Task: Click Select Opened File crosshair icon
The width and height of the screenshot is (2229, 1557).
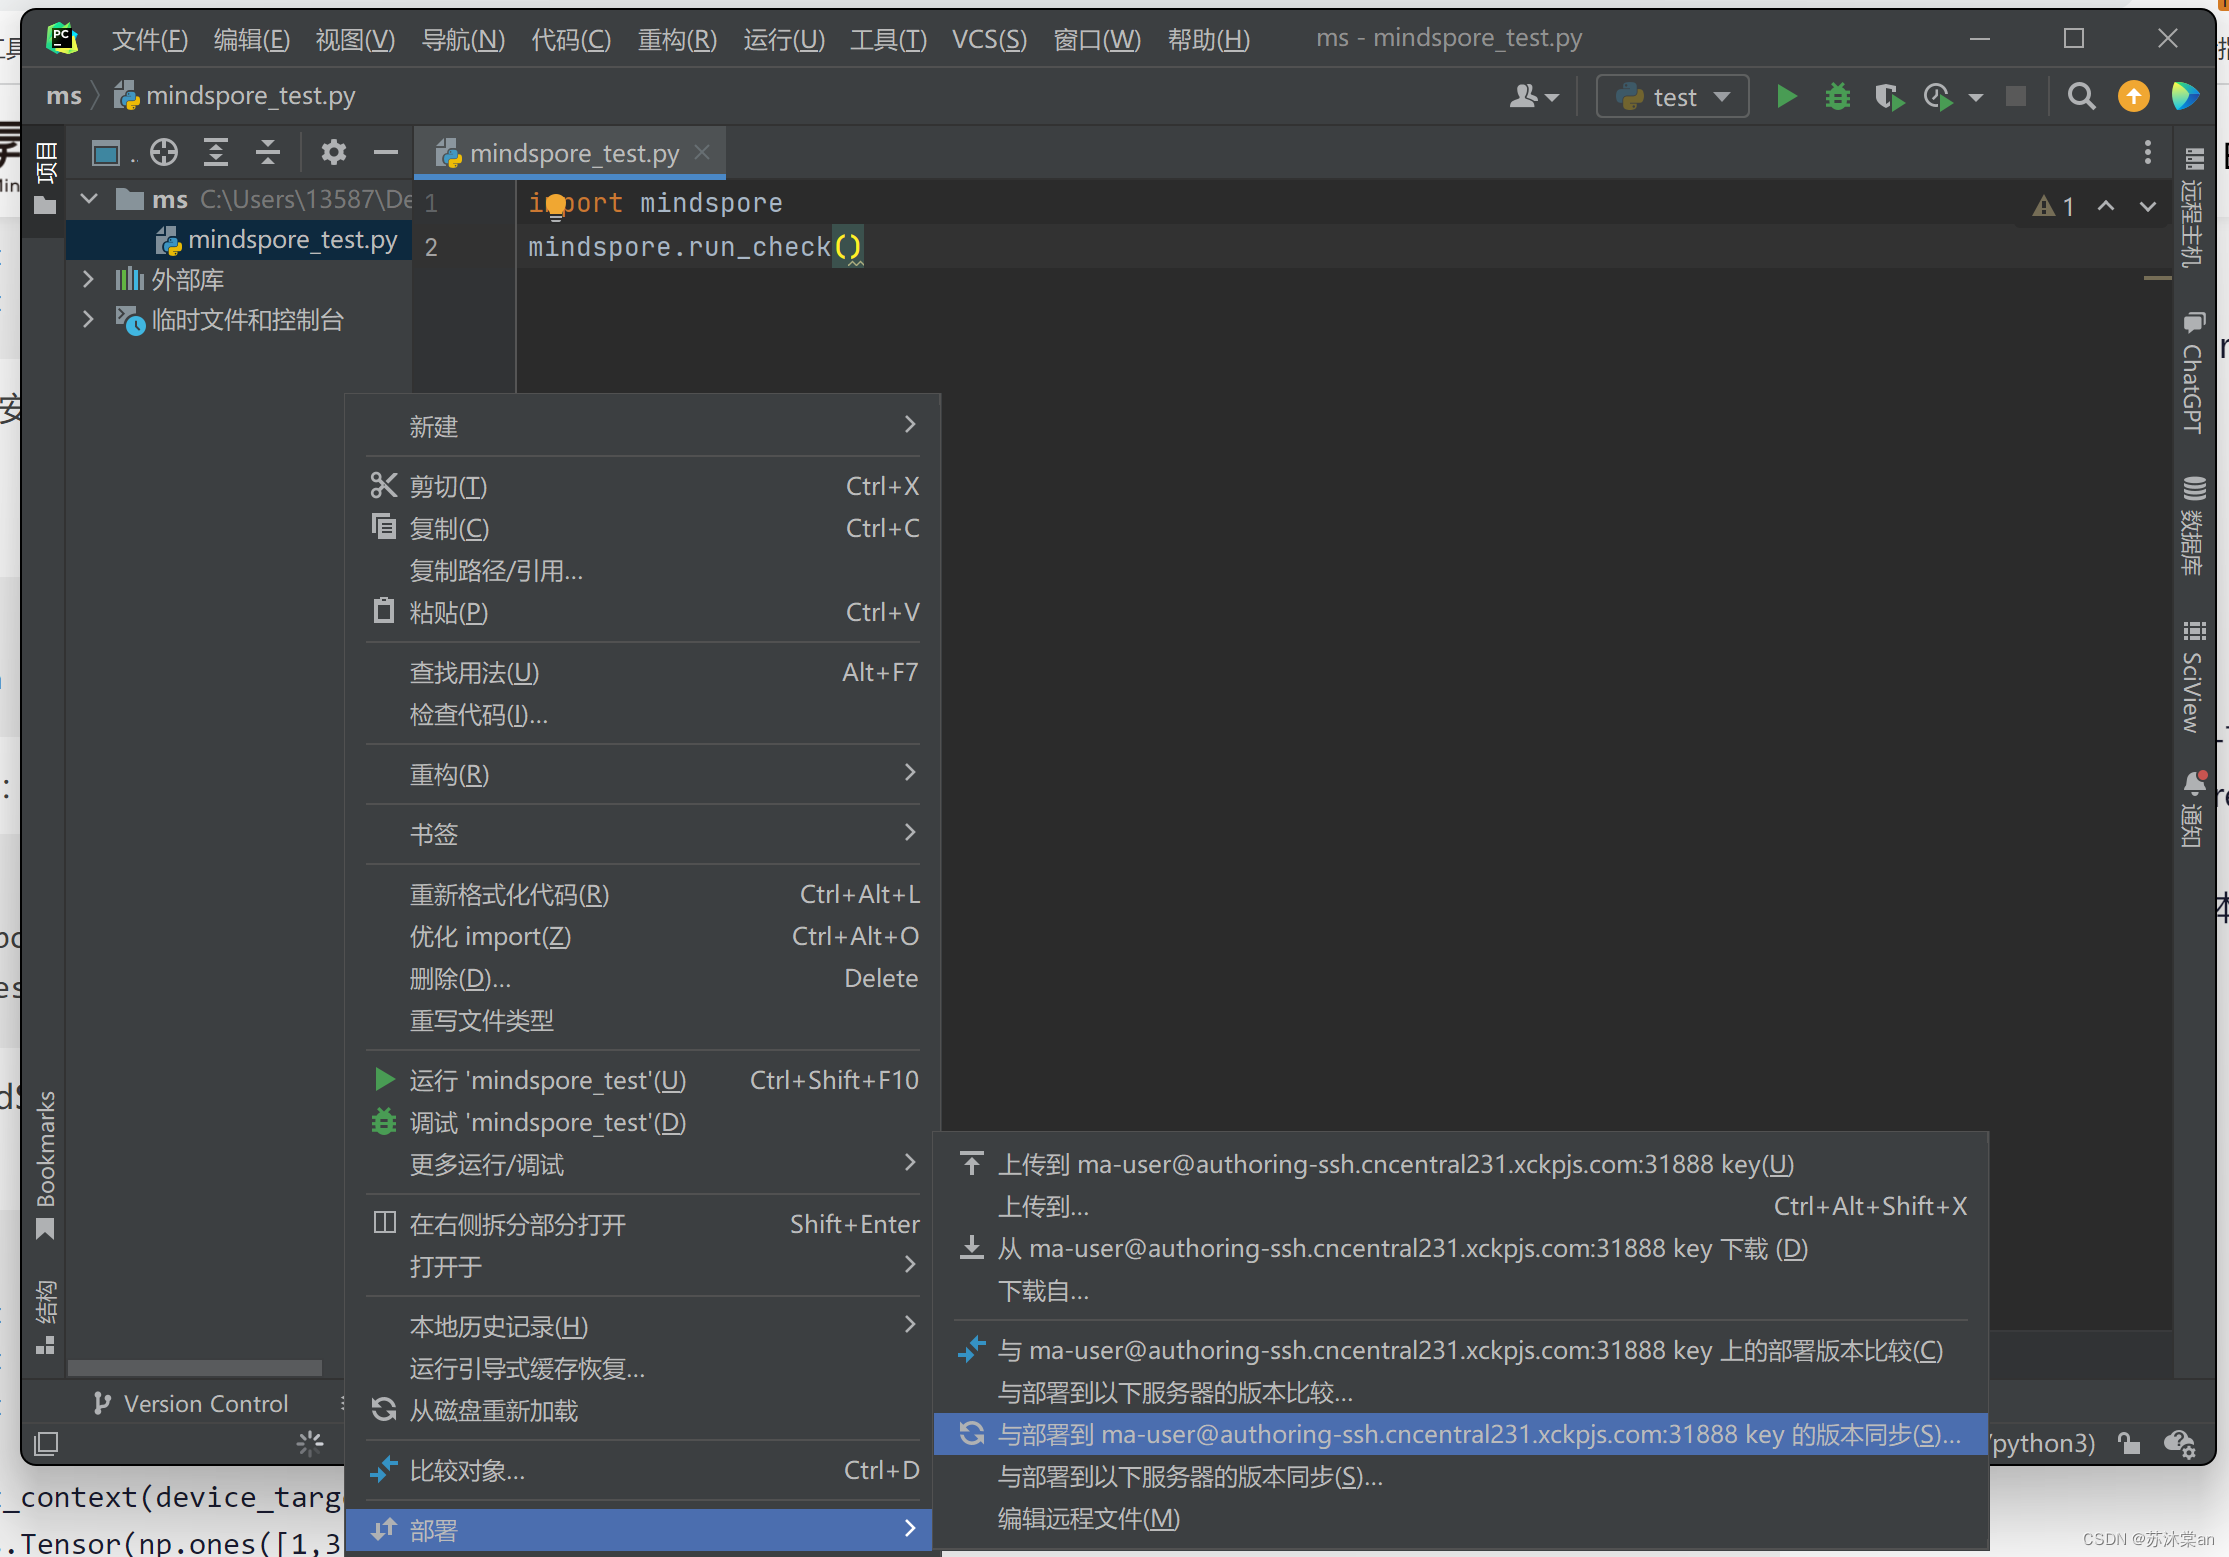Action: (164, 153)
